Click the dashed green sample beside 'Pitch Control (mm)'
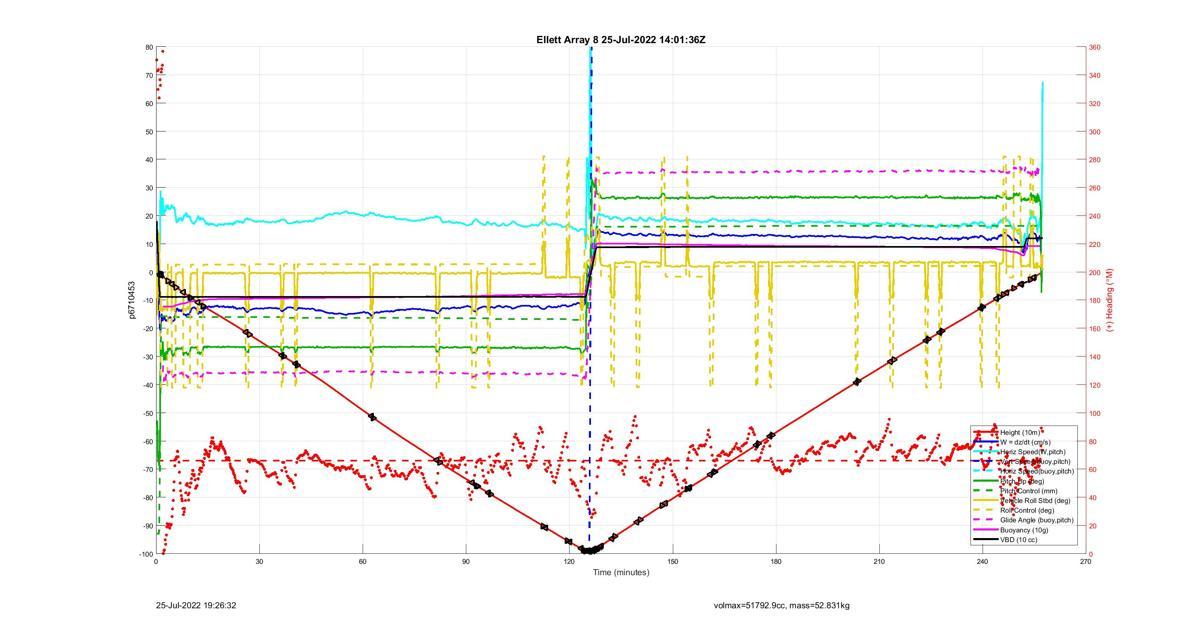The width and height of the screenshot is (1200, 622). pos(986,491)
